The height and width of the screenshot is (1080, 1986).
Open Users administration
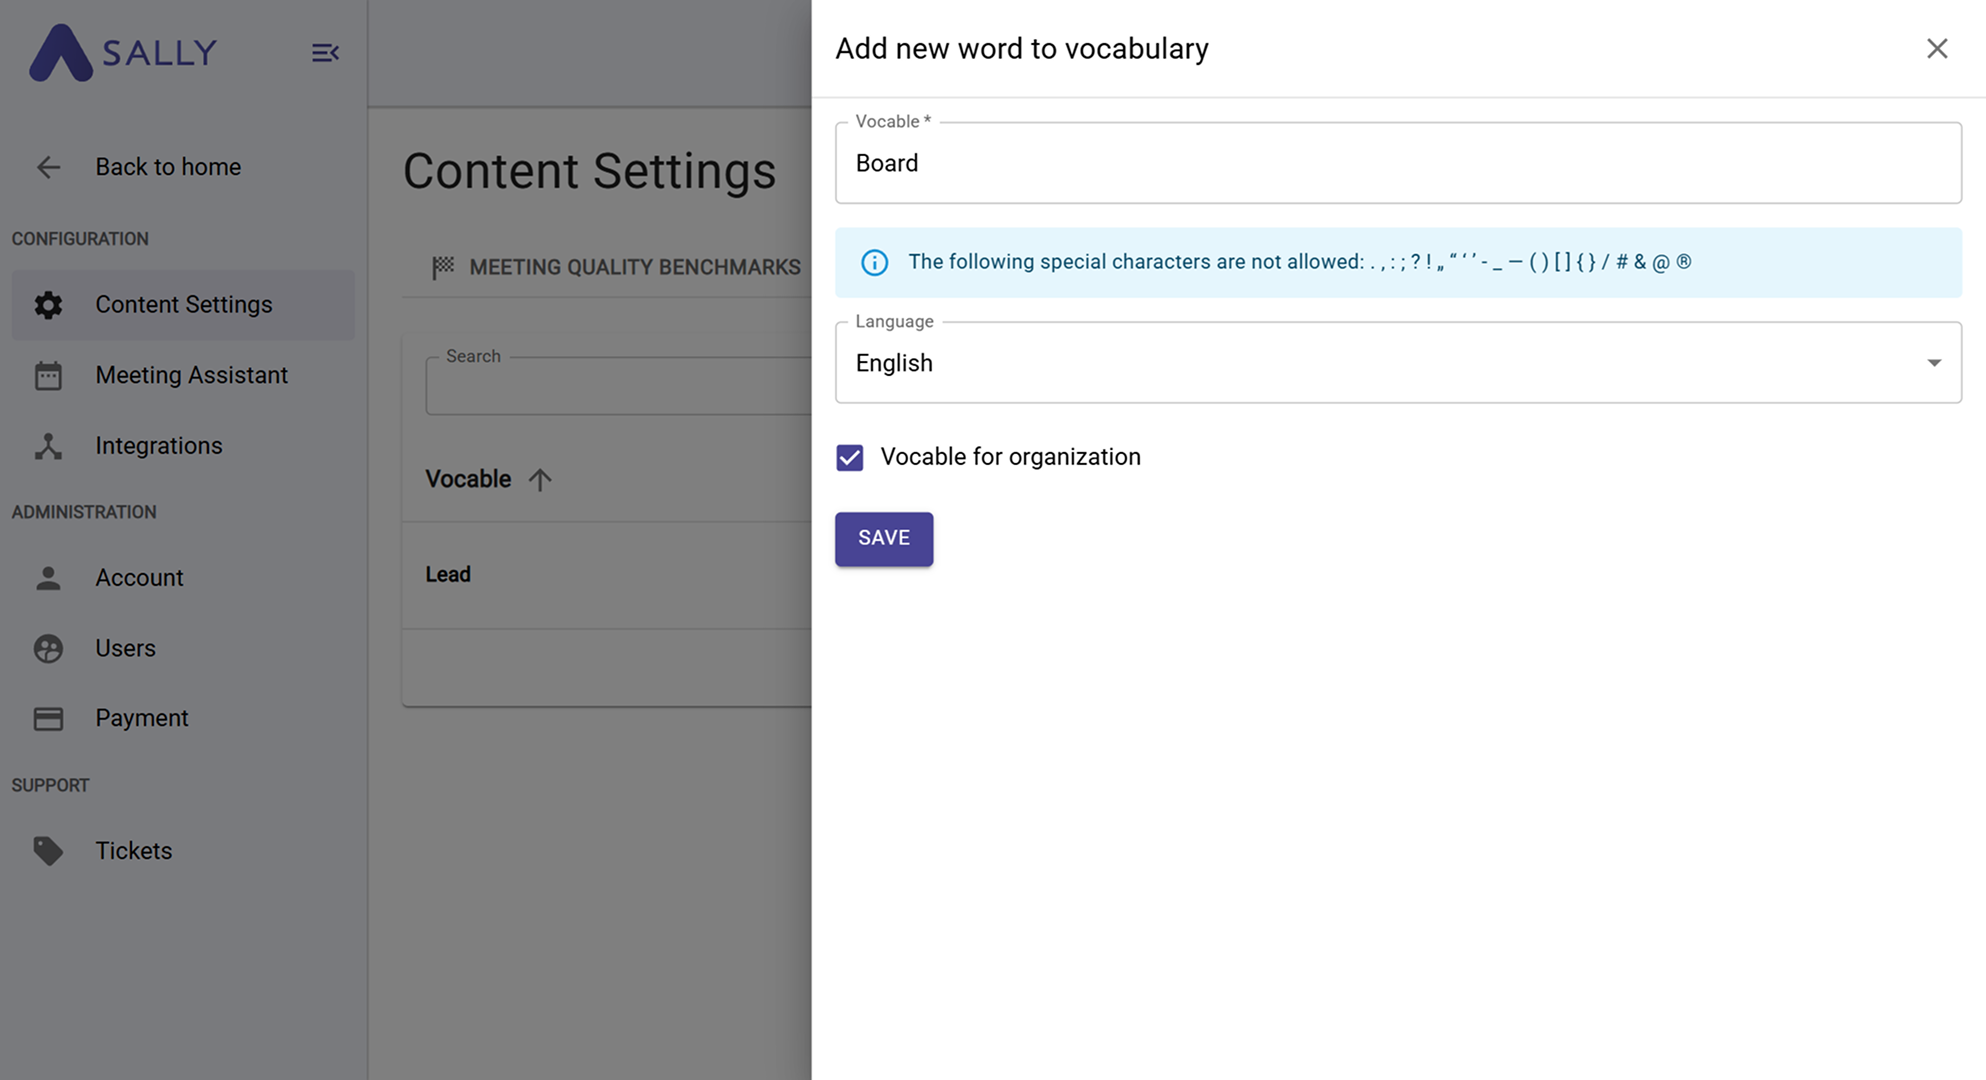tap(183, 648)
